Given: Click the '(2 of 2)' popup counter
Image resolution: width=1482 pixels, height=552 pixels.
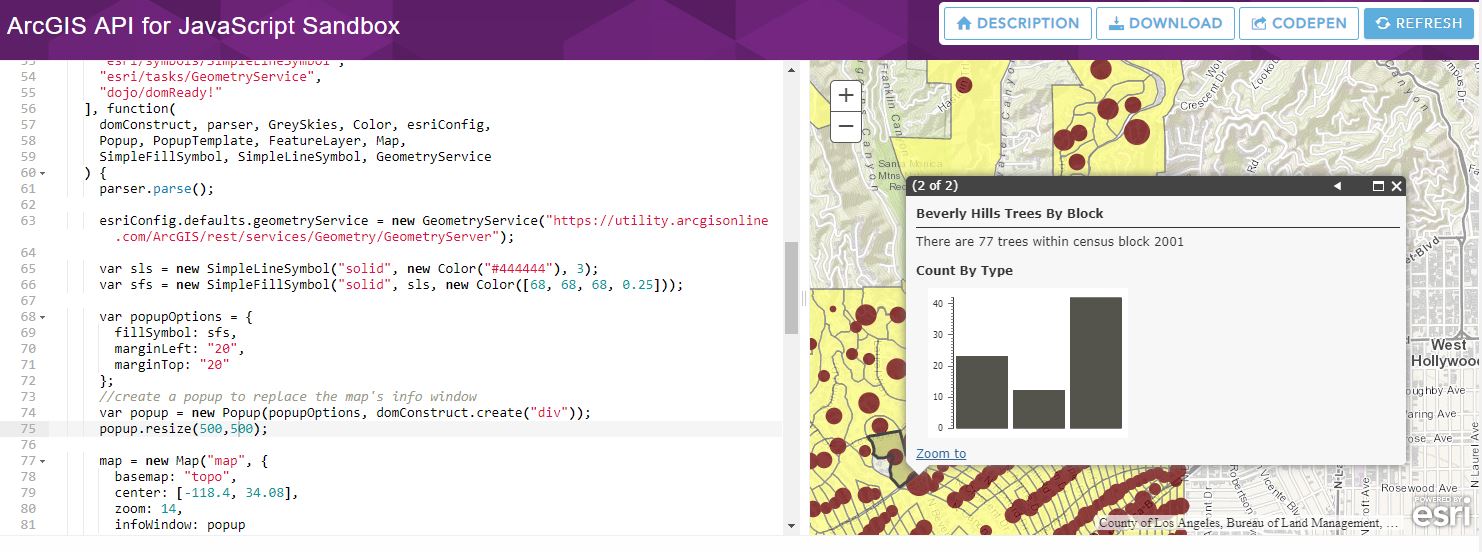Looking at the screenshot, I should click(x=935, y=186).
